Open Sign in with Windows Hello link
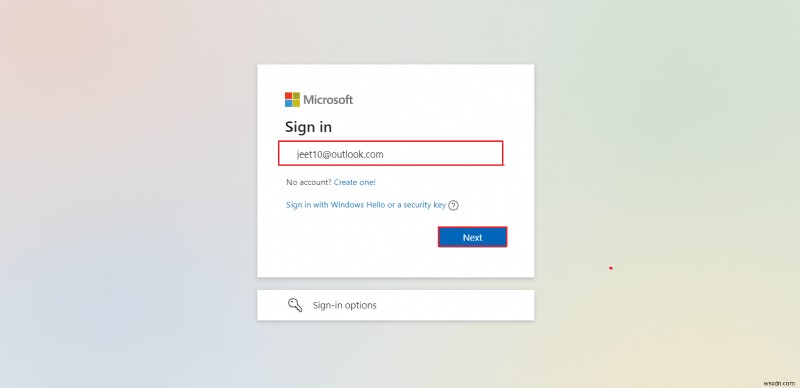This screenshot has height=388, width=800. pos(366,205)
